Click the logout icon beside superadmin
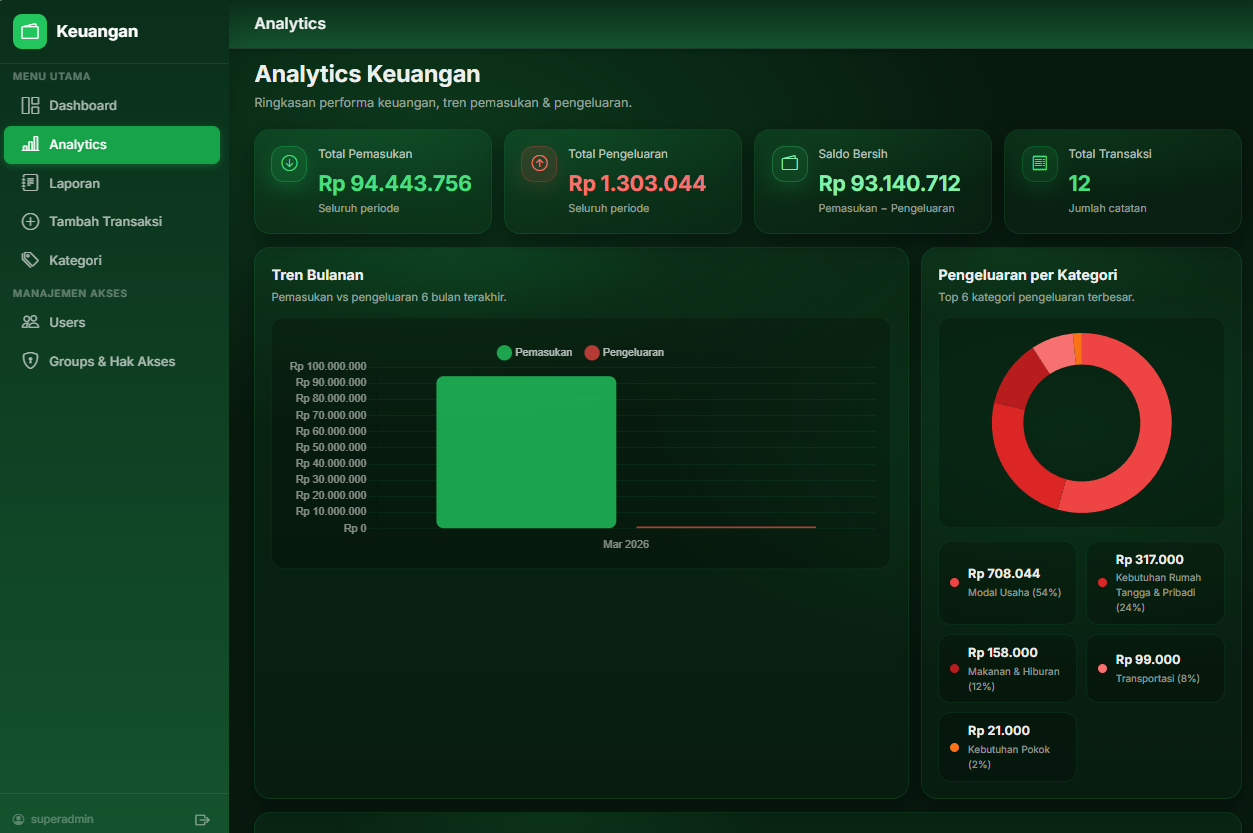Viewport: 1253px width, 833px height. 202,820
